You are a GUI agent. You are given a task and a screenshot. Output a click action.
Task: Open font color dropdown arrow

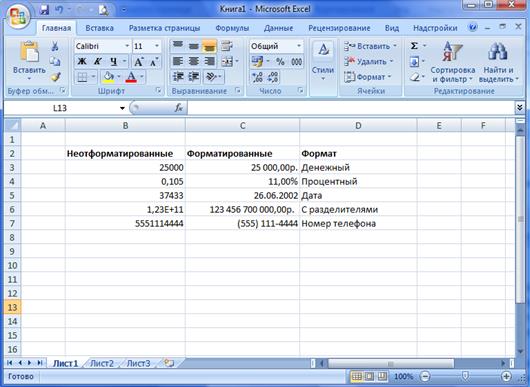[x=142, y=77]
